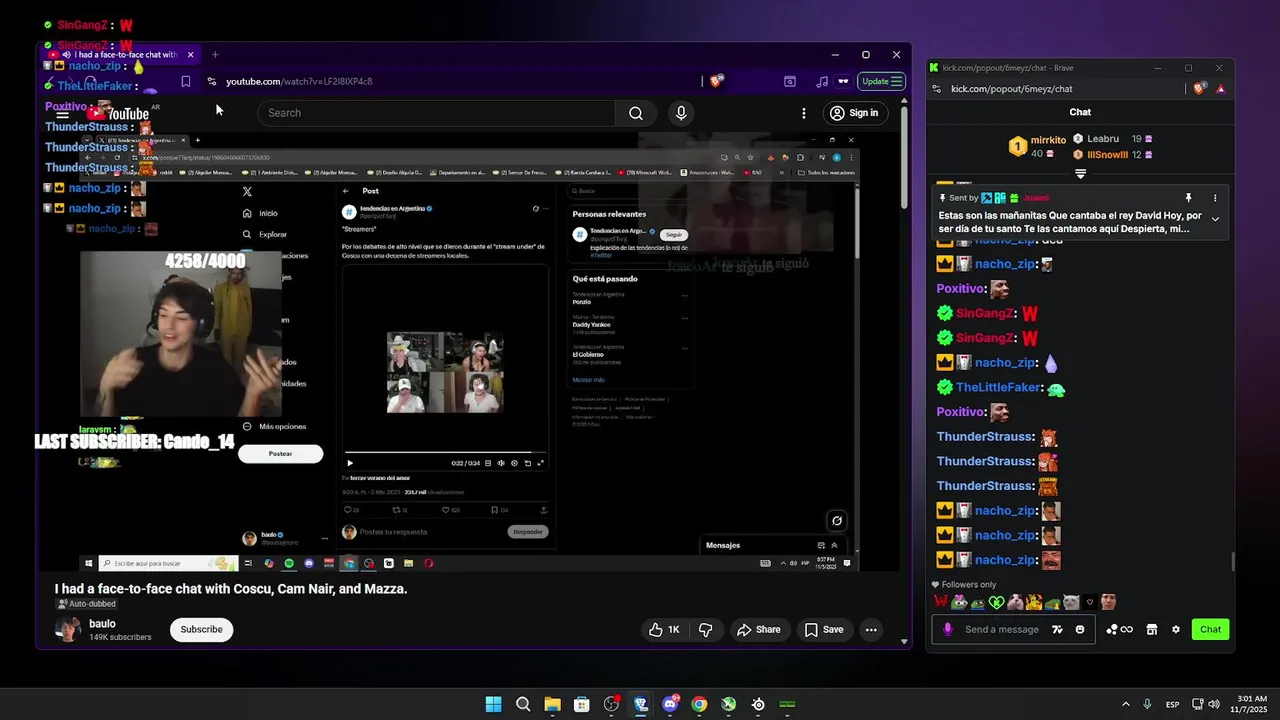Click the YouTube search magnifier button
Viewport: 1280px width, 720px height.
[636, 113]
